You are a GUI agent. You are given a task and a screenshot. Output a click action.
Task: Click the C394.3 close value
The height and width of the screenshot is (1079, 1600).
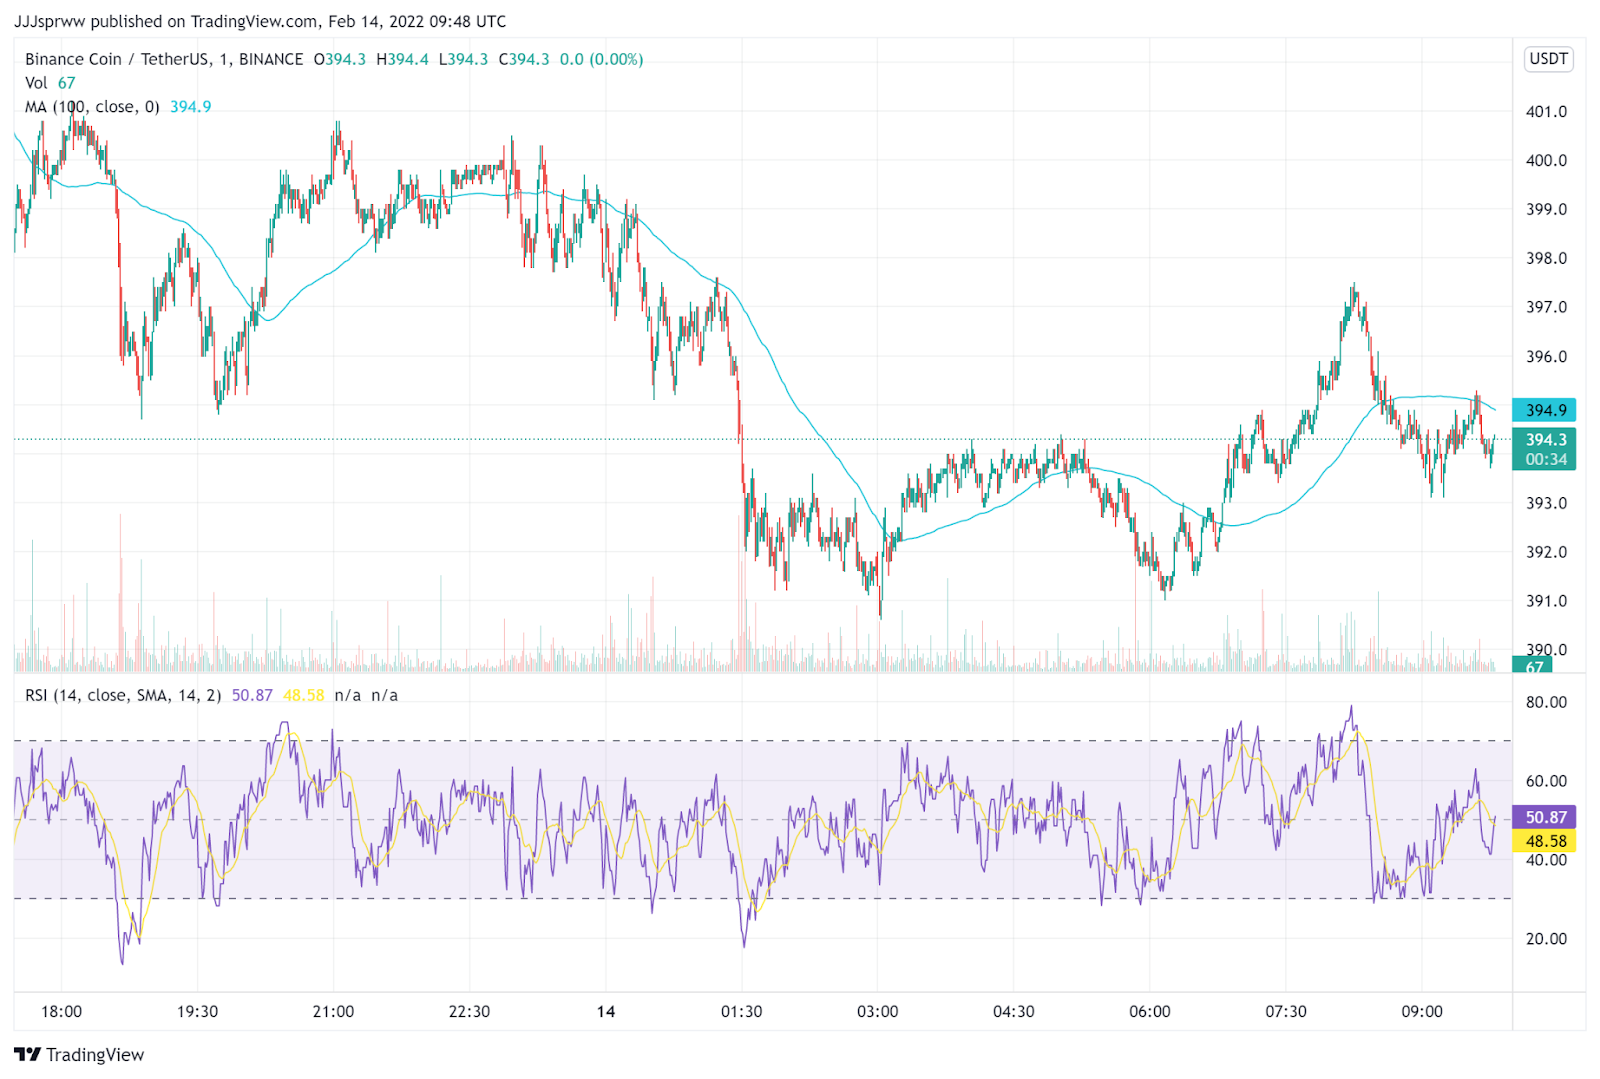tap(524, 59)
